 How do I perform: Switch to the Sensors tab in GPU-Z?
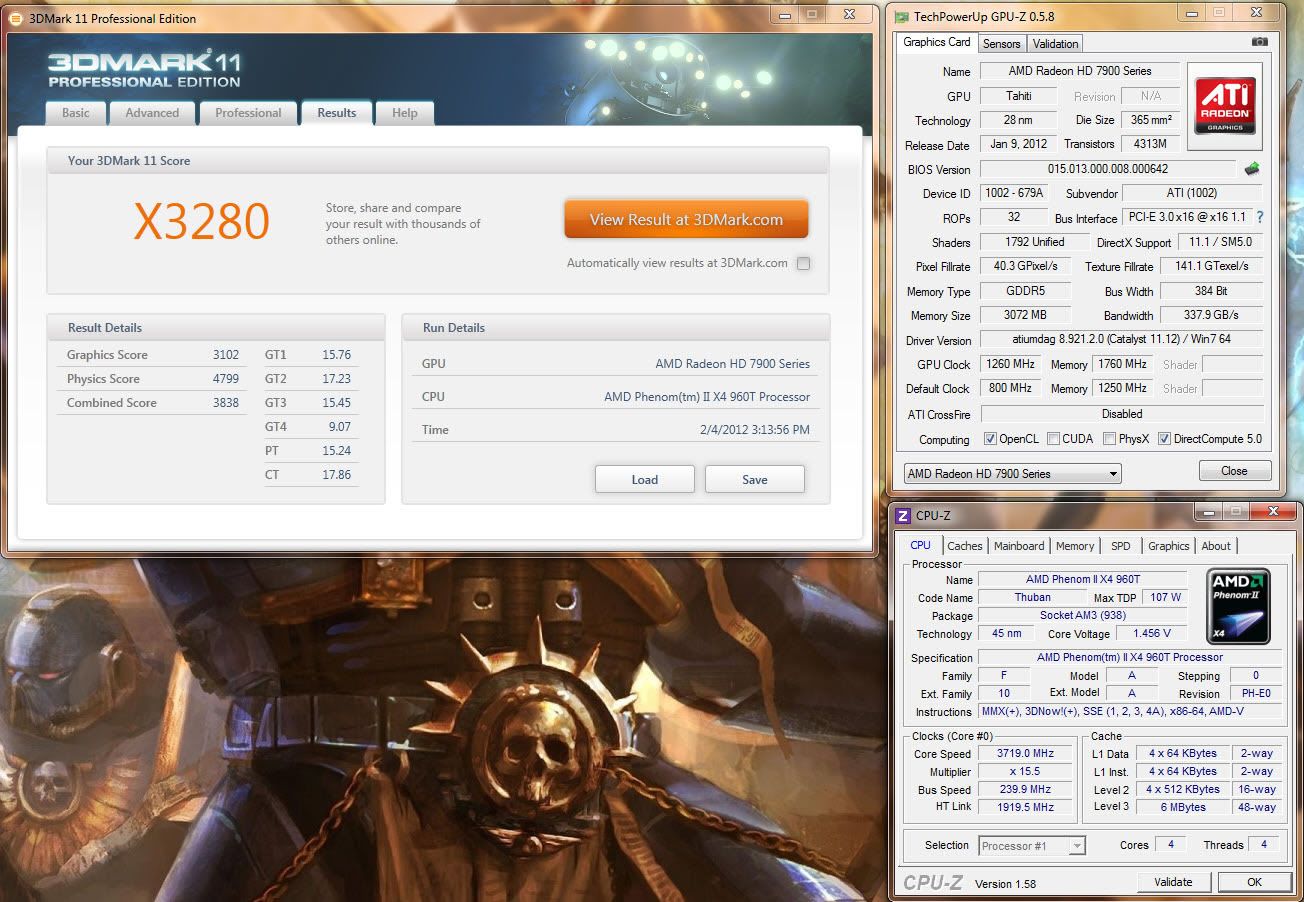1001,44
